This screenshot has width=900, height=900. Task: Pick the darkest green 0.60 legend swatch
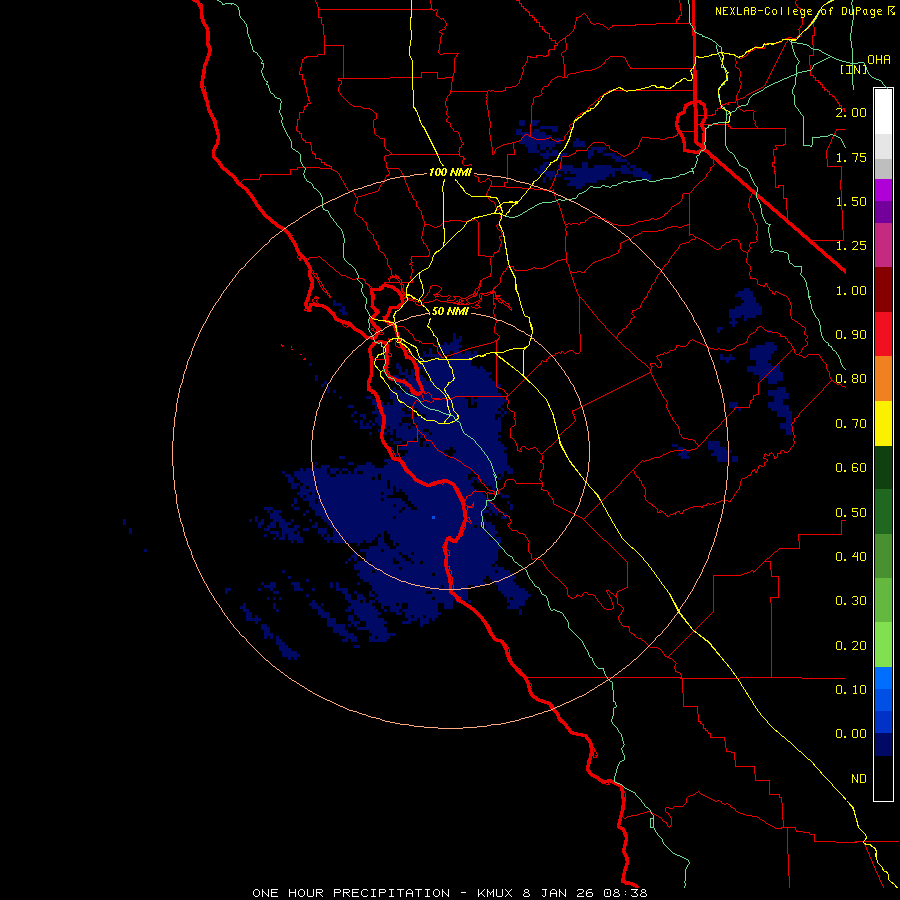883,468
